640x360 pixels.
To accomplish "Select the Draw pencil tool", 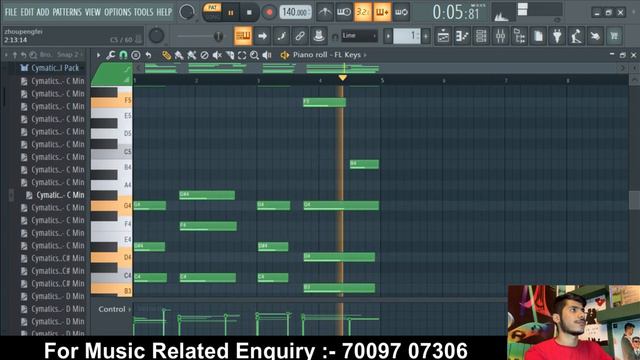I will click(x=166, y=55).
